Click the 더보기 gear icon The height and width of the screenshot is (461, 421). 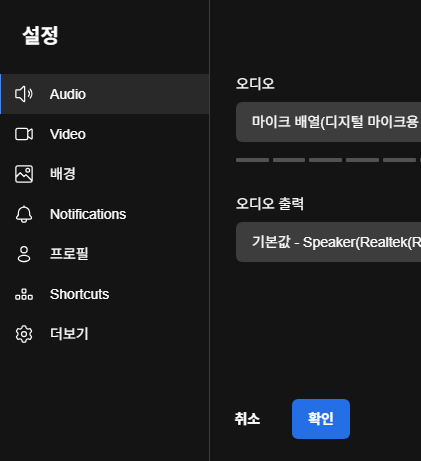pyautogui.click(x=24, y=334)
